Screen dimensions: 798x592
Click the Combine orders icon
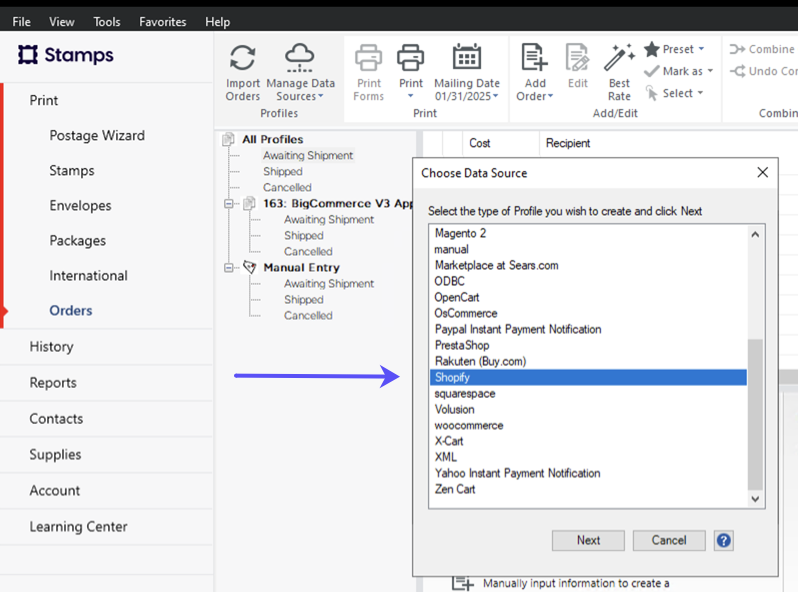[737, 49]
